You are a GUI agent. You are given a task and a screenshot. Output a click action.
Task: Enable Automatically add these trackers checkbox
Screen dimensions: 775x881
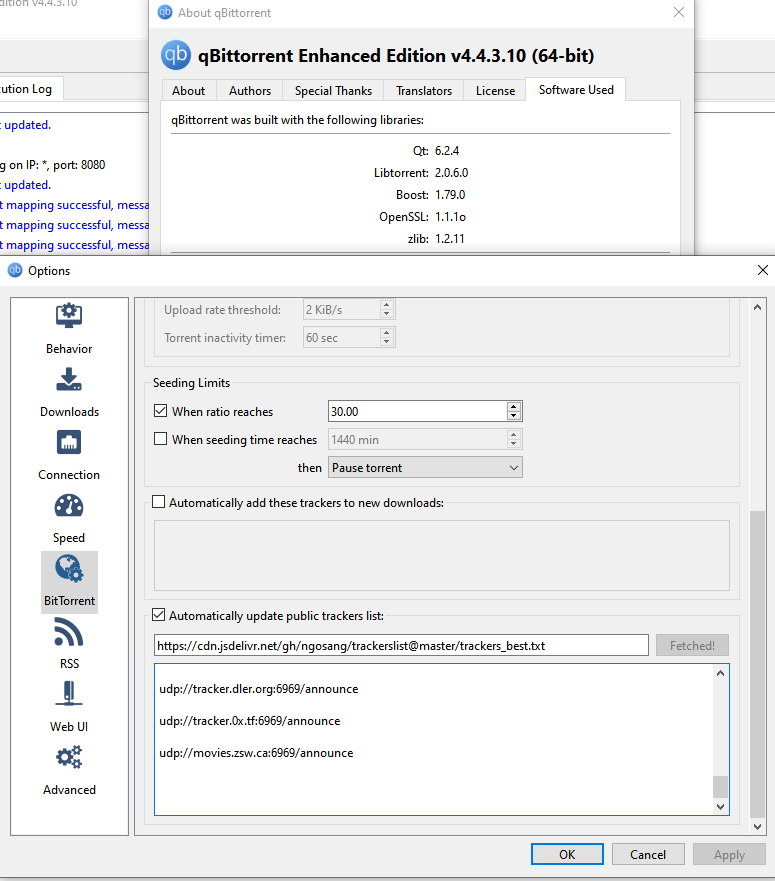pos(159,502)
